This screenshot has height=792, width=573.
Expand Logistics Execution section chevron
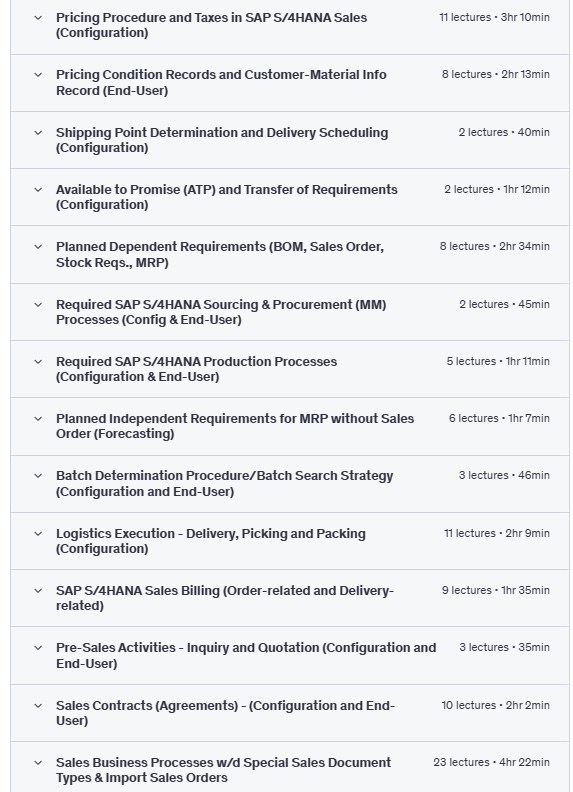pyautogui.click(x=38, y=534)
